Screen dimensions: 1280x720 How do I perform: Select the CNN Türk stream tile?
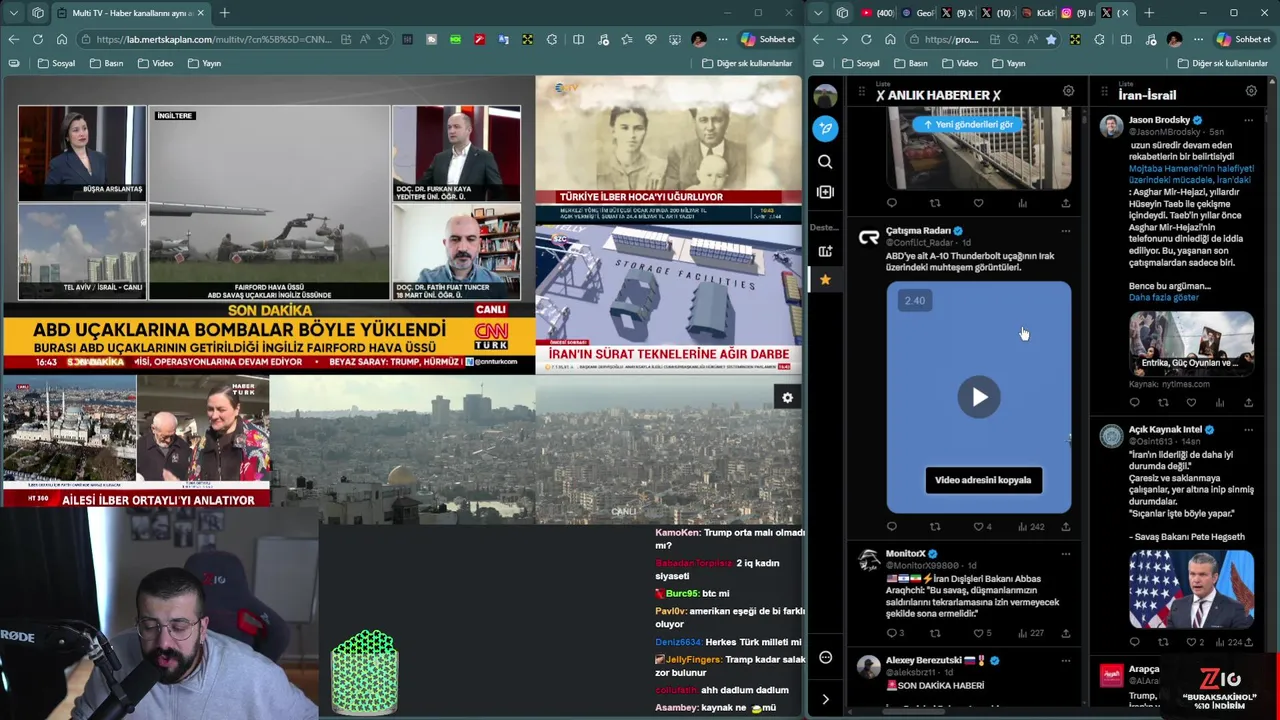tap(269, 225)
